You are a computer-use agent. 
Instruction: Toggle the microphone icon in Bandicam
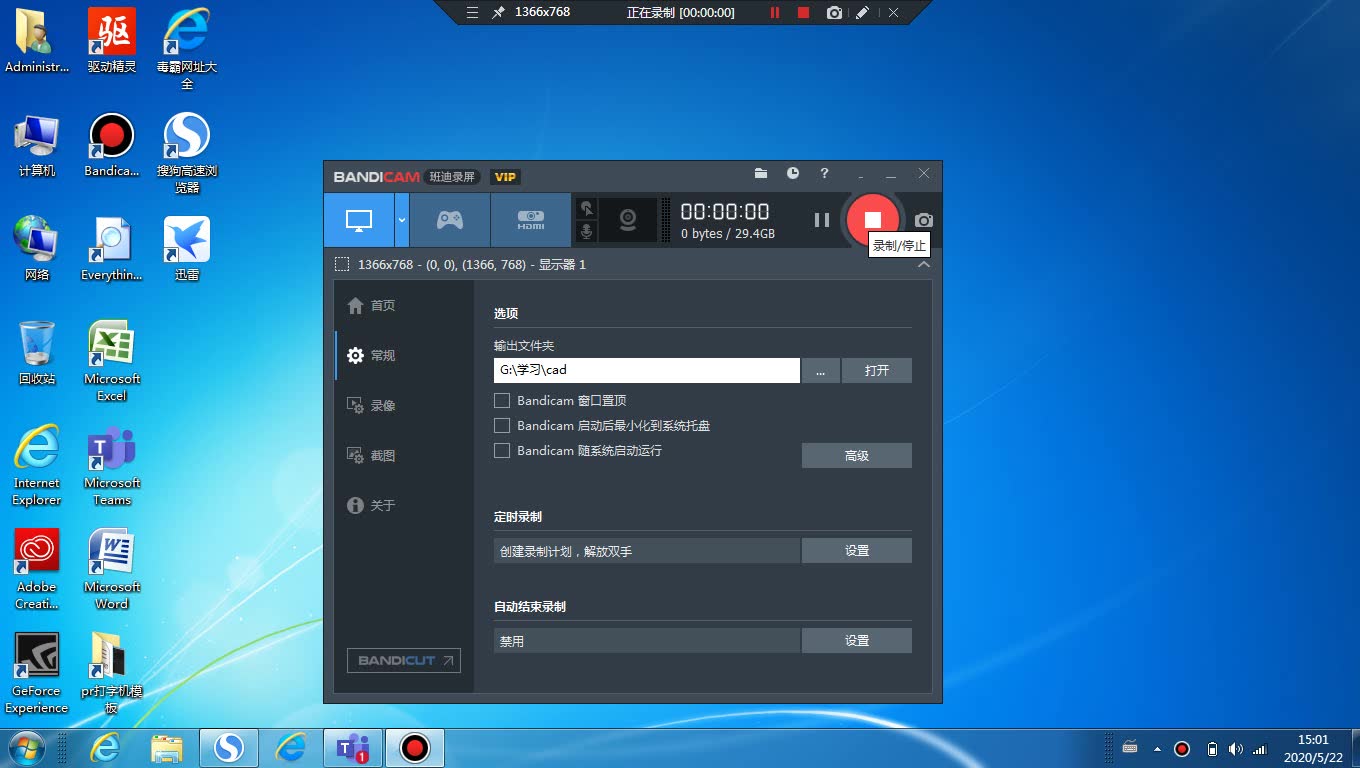(587, 232)
